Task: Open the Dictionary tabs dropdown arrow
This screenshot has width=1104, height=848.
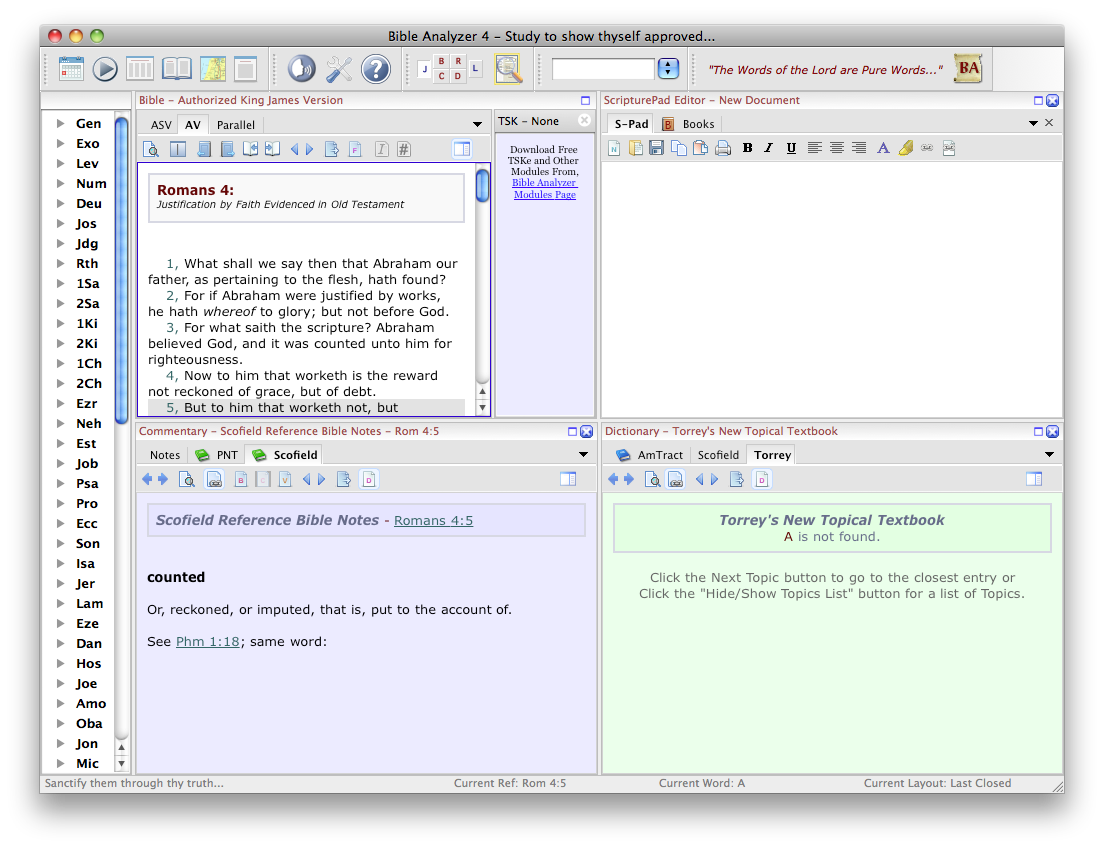Action: coord(1049,454)
